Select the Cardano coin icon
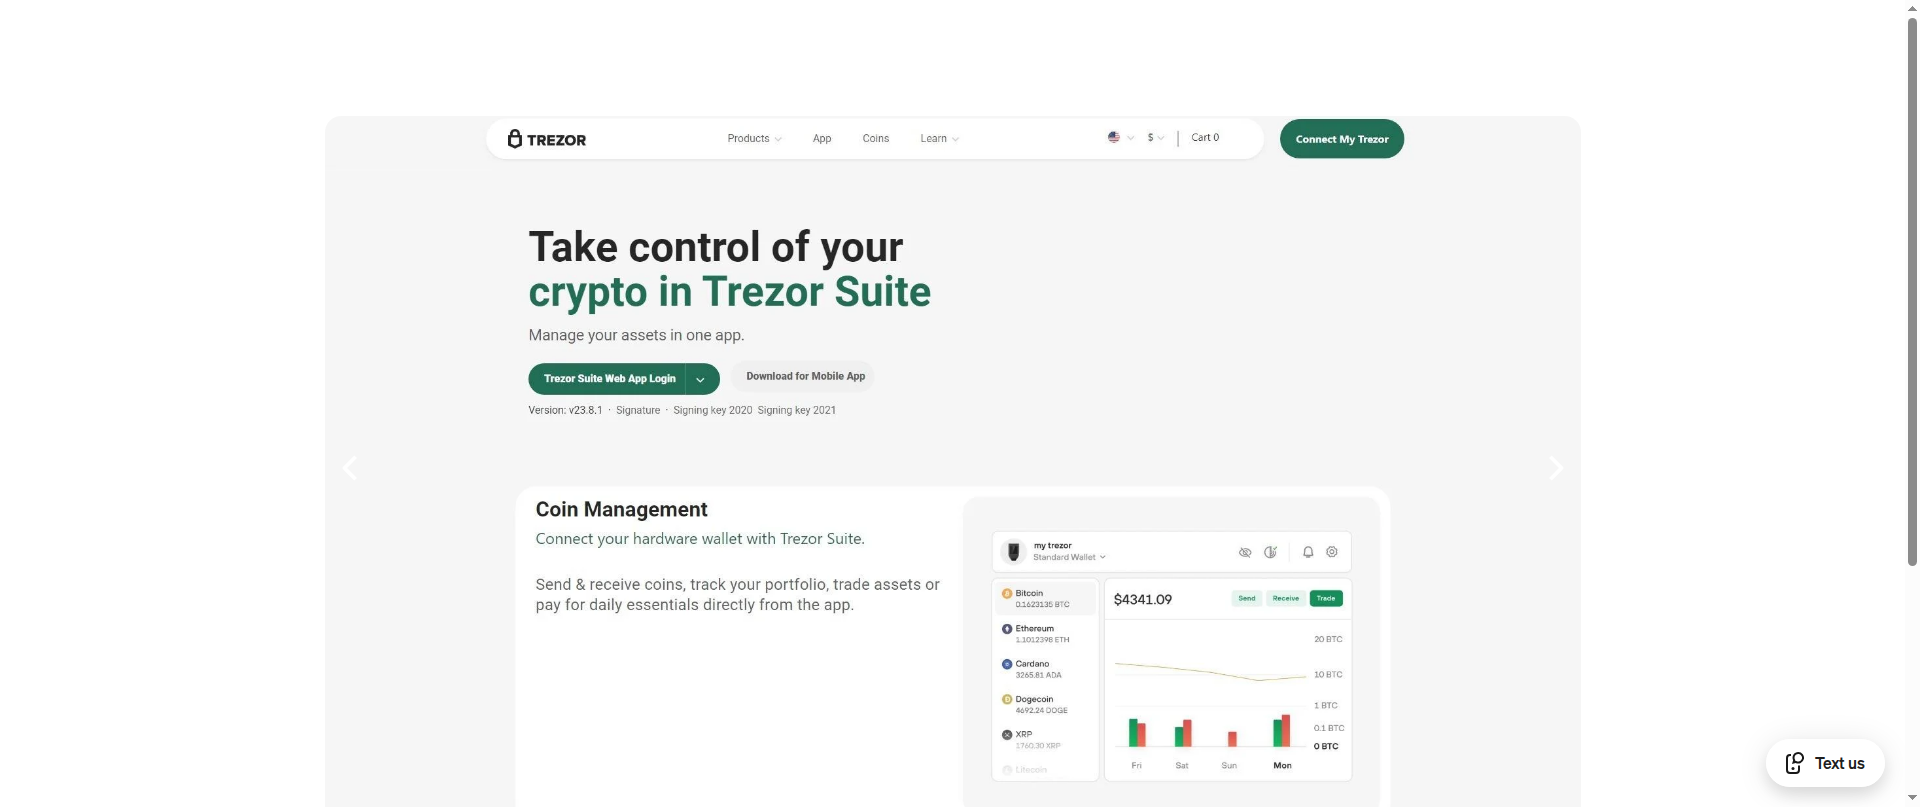This screenshot has height=807, width=1920. coord(1007,664)
